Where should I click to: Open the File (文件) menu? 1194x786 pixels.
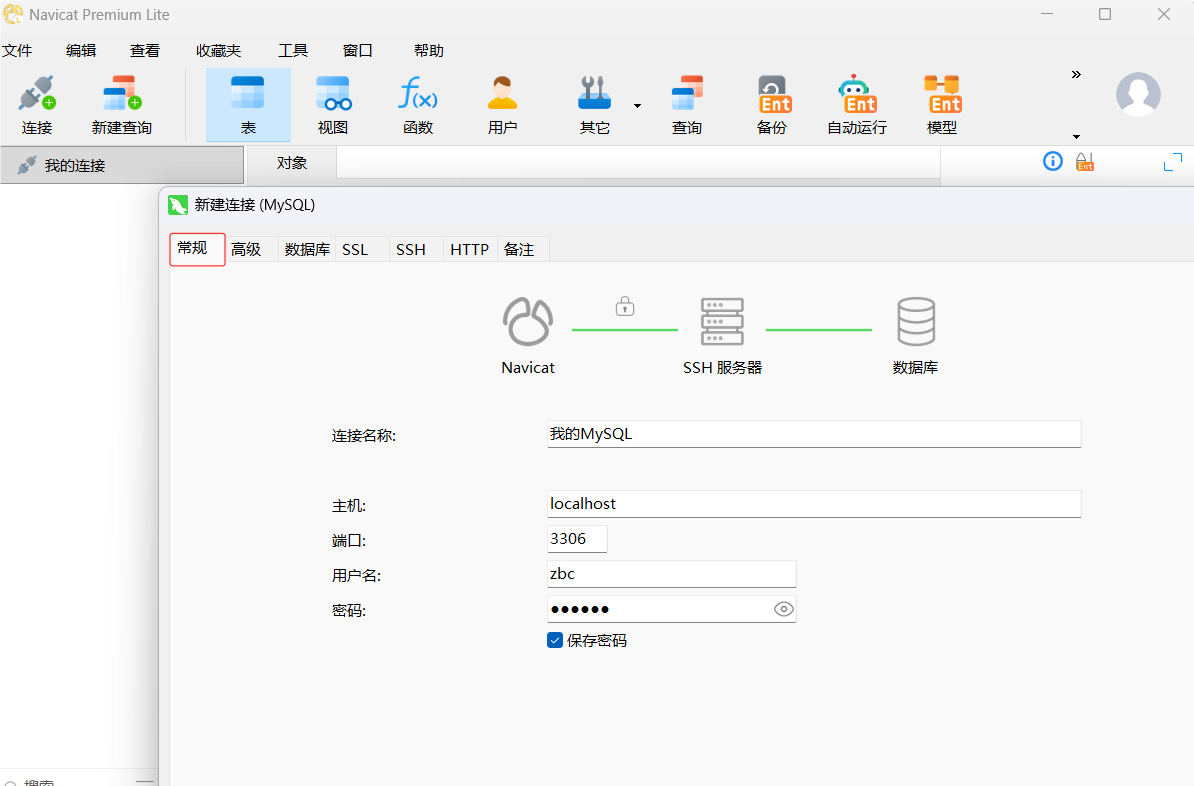pyautogui.click(x=17, y=50)
